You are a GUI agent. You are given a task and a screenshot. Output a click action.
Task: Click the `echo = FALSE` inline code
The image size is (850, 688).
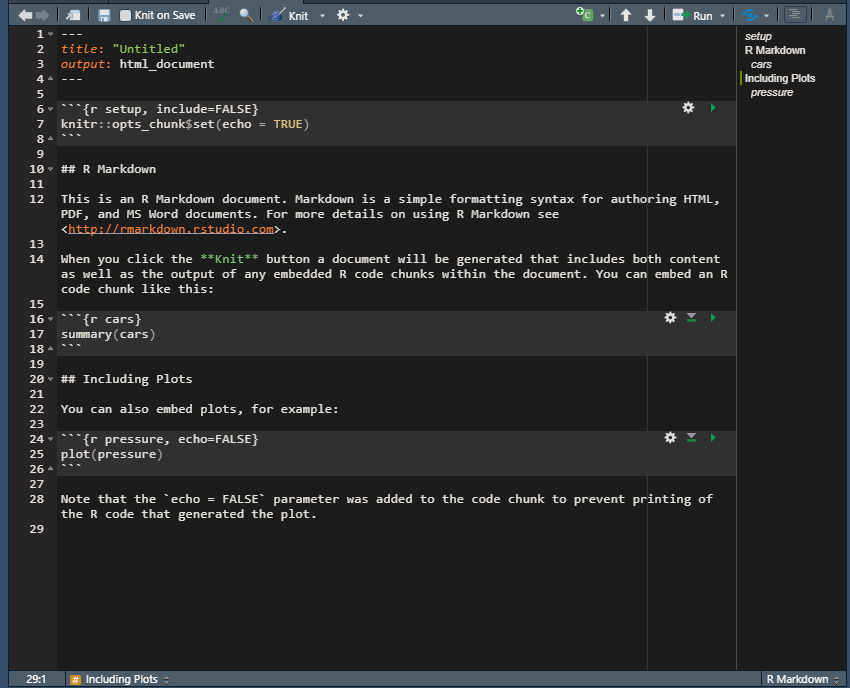click(x=215, y=499)
